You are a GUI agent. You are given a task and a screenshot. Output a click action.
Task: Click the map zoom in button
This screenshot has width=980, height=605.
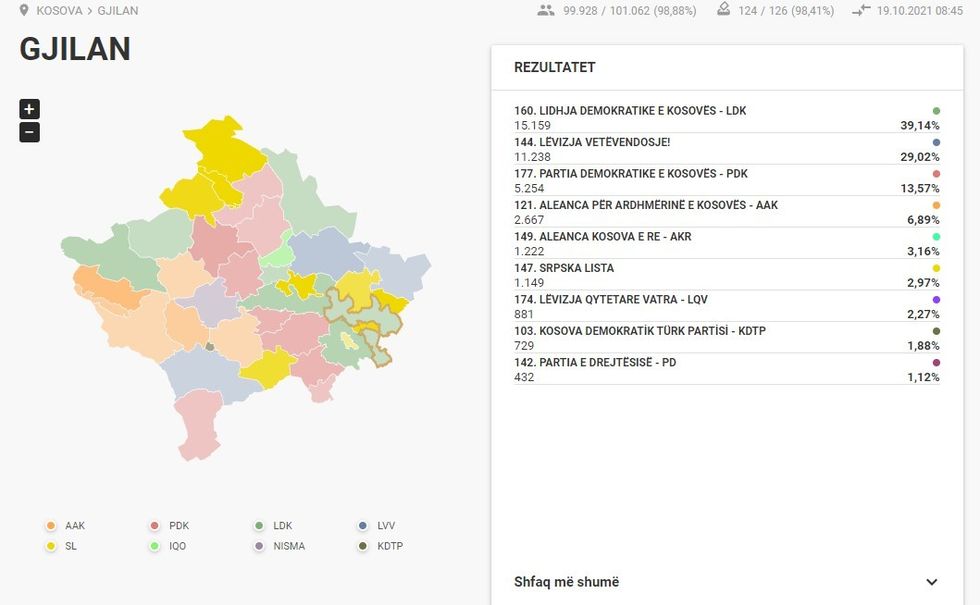click(29, 109)
